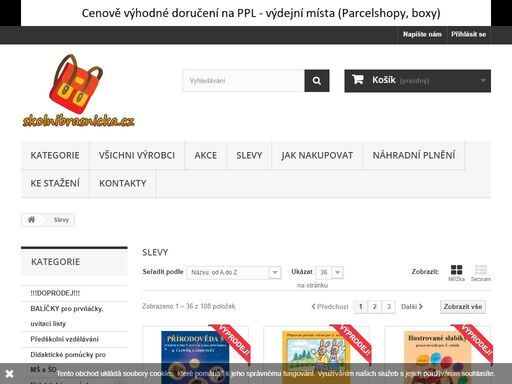The image size is (512, 384).
Task: Dismiss the cookie notice with X
Action: [9, 374]
